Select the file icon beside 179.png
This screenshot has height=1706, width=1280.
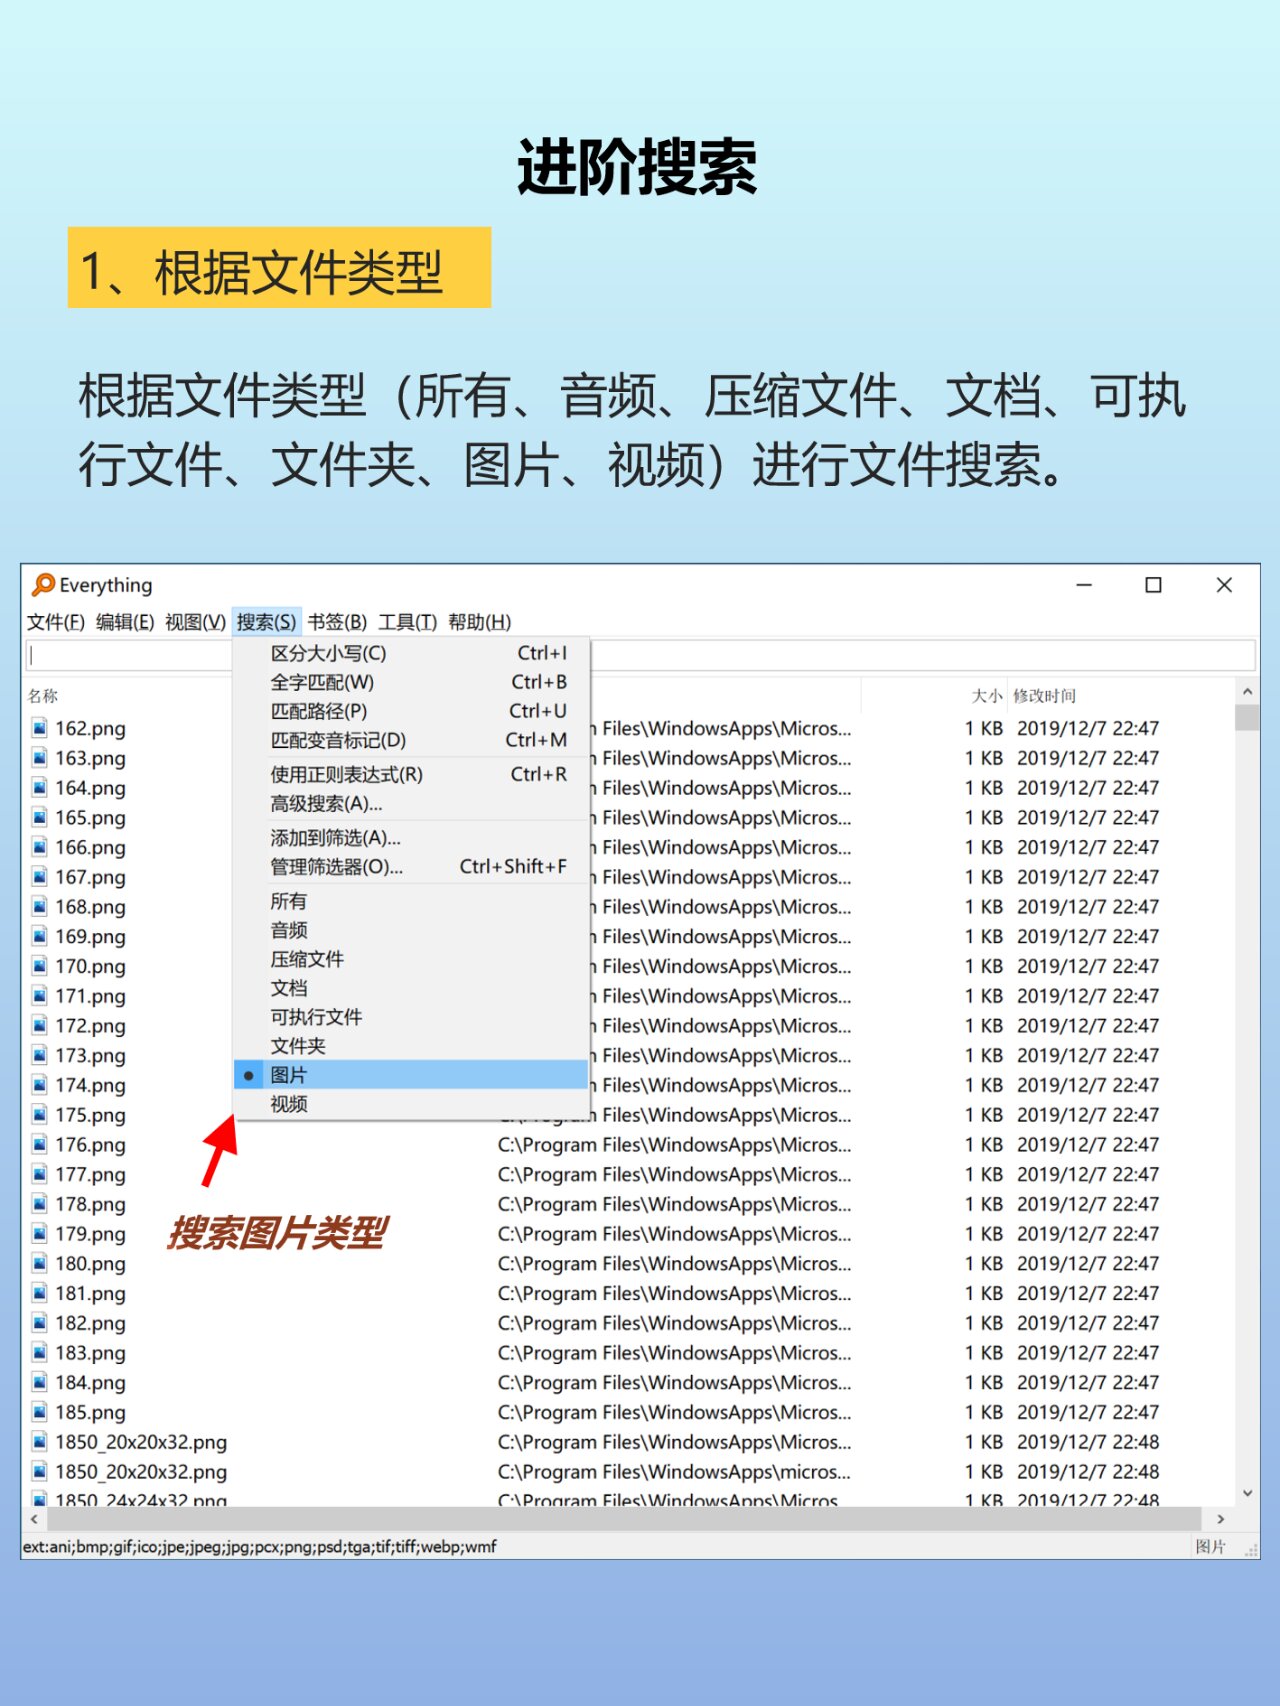coord(39,1234)
